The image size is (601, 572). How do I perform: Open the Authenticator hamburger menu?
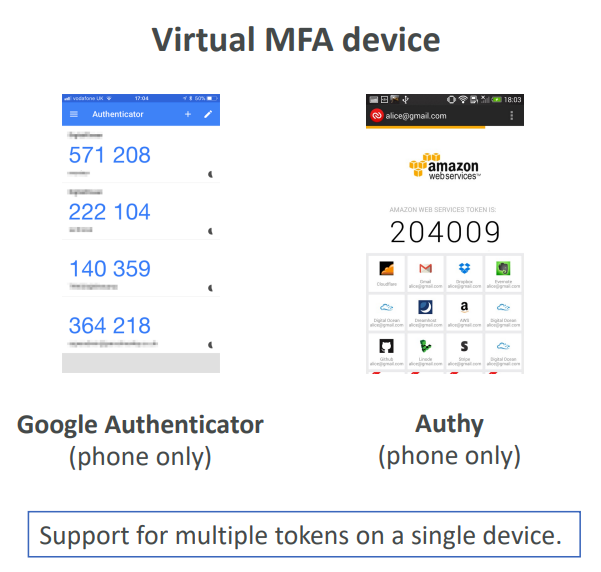pos(74,115)
